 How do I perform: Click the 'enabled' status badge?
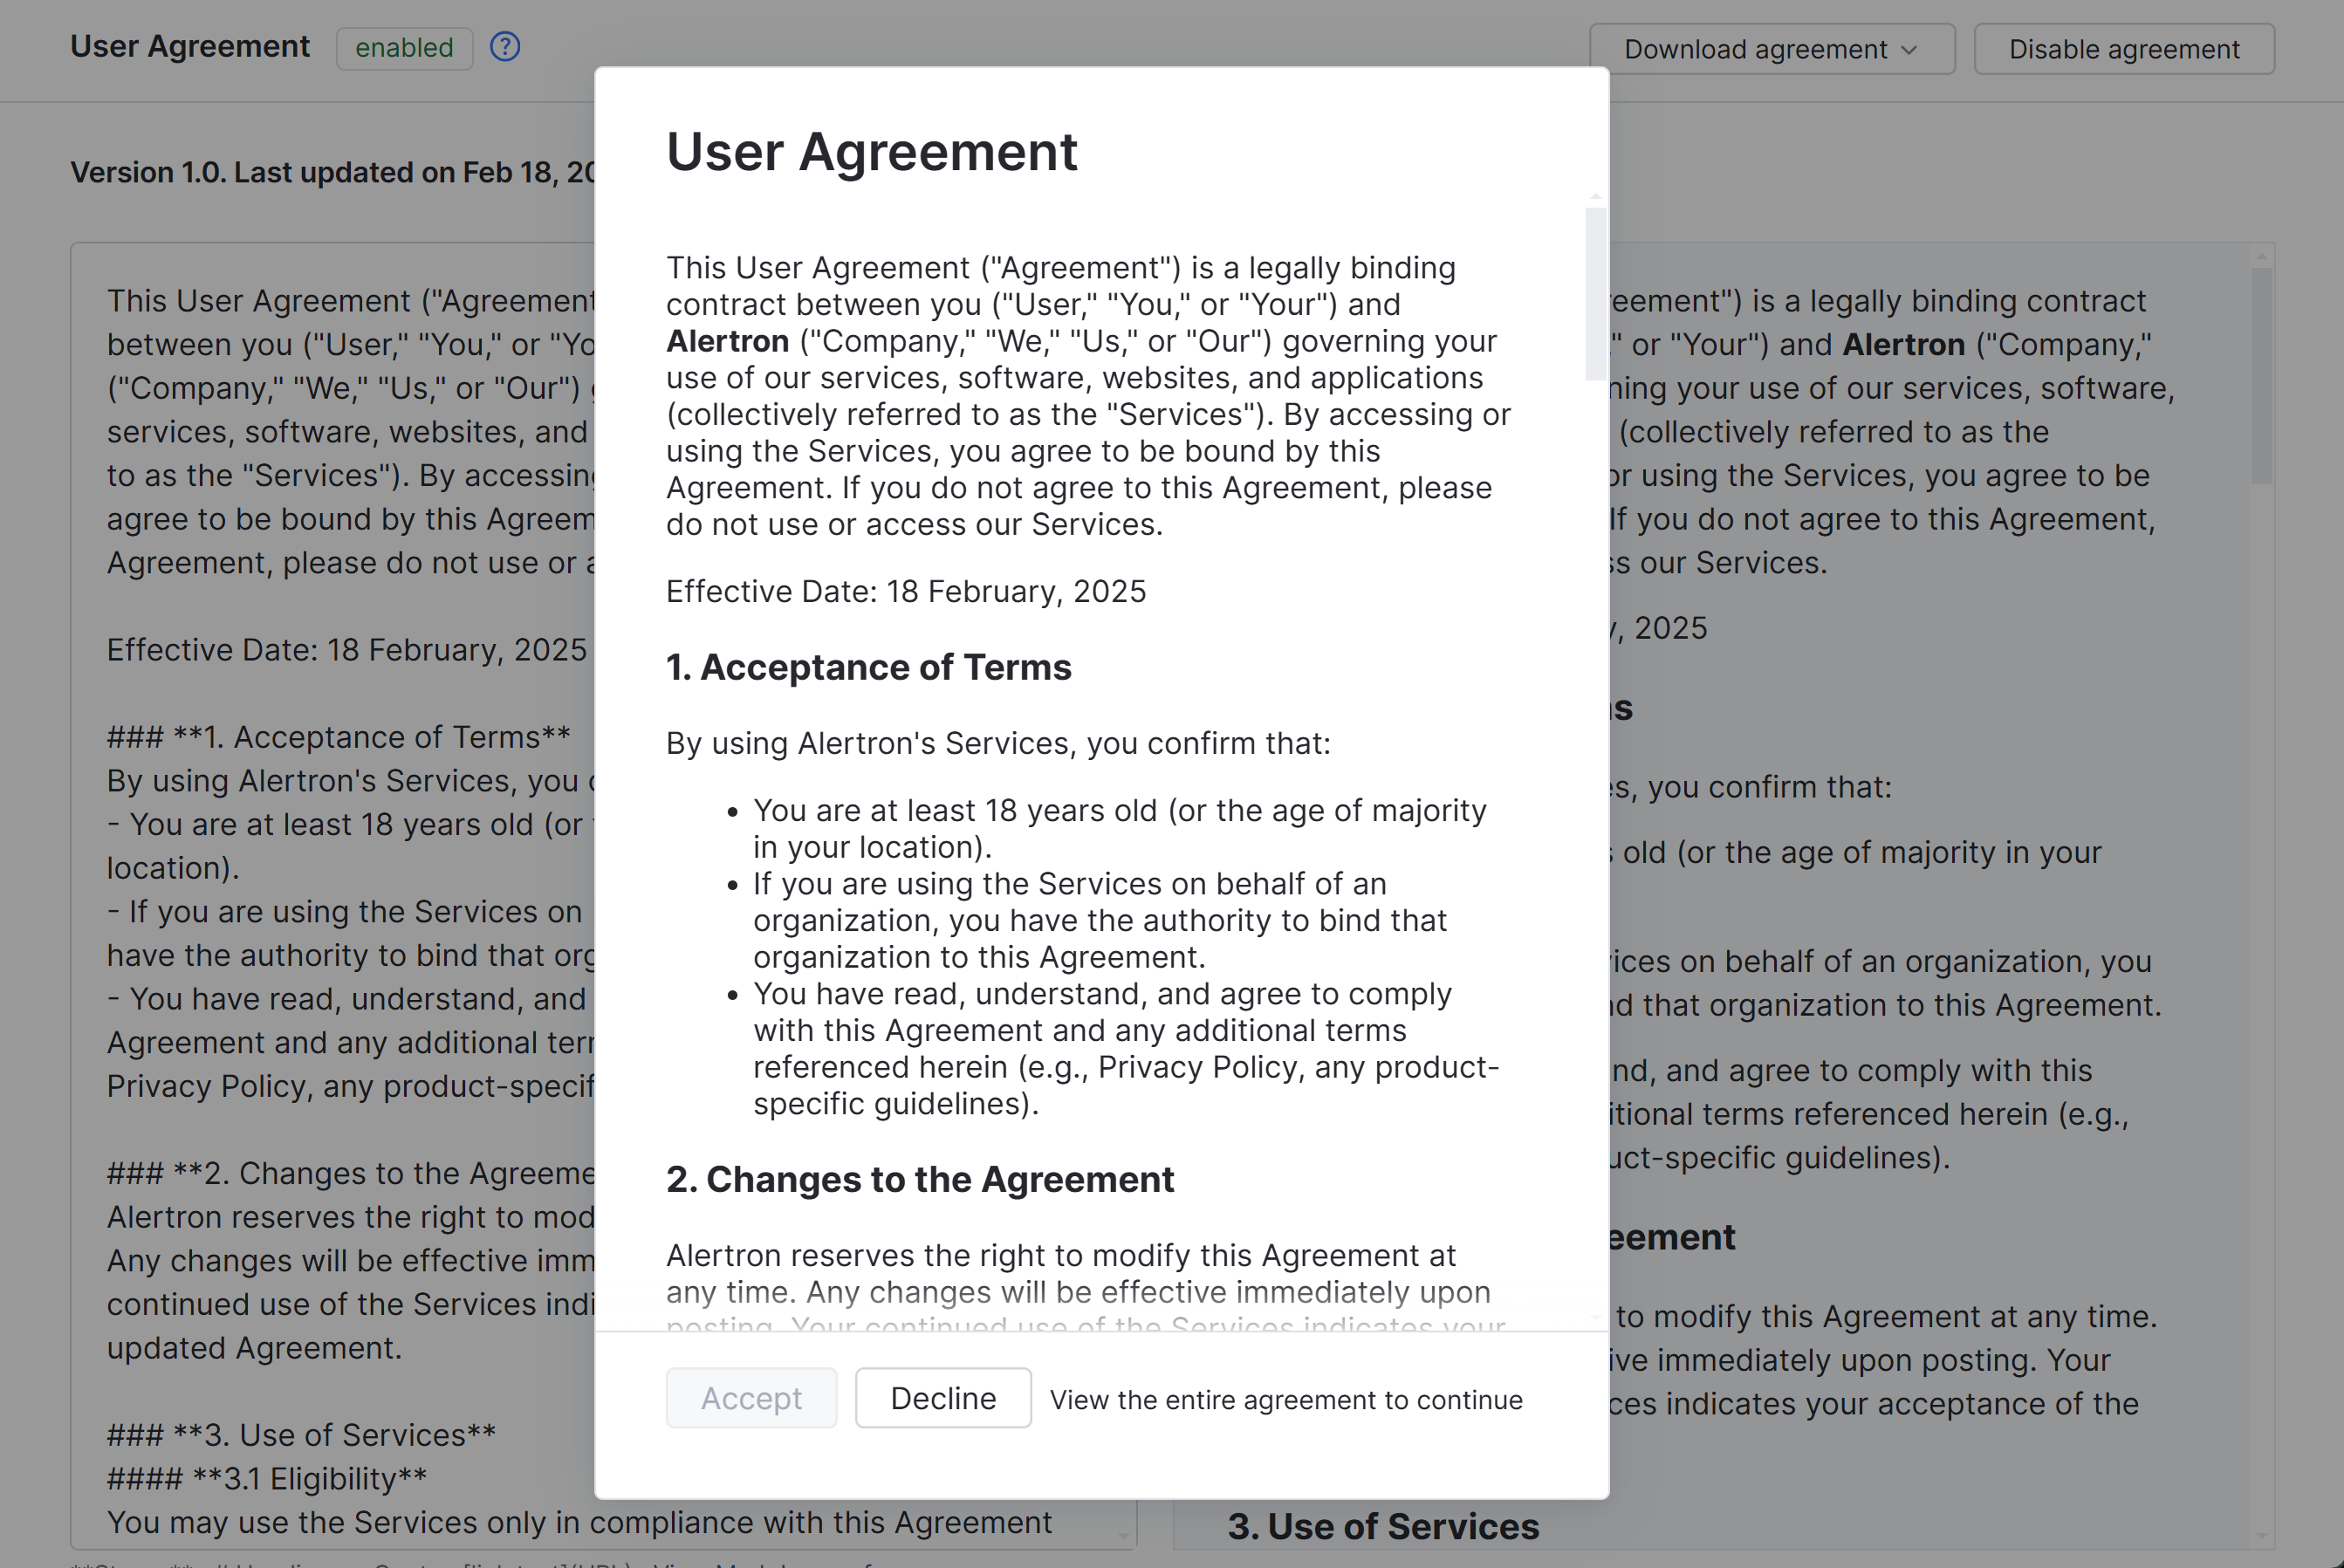pos(404,47)
